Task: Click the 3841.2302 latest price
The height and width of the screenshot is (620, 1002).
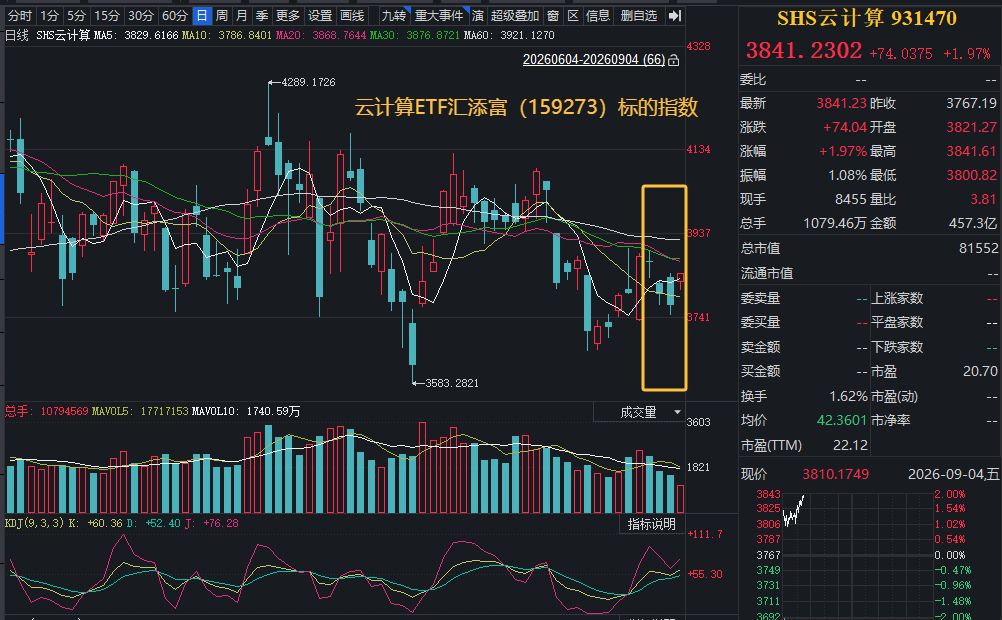Action: pyautogui.click(x=804, y=50)
